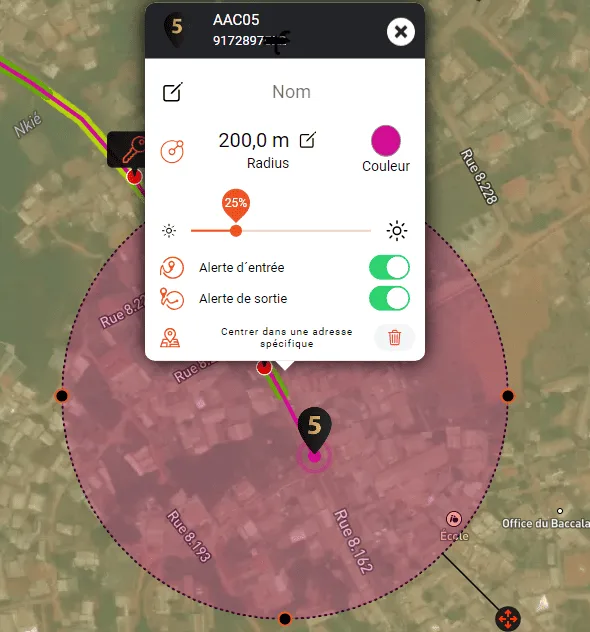Click the Rue 8.162 street label
The height and width of the screenshot is (632, 590).
click(353, 541)
